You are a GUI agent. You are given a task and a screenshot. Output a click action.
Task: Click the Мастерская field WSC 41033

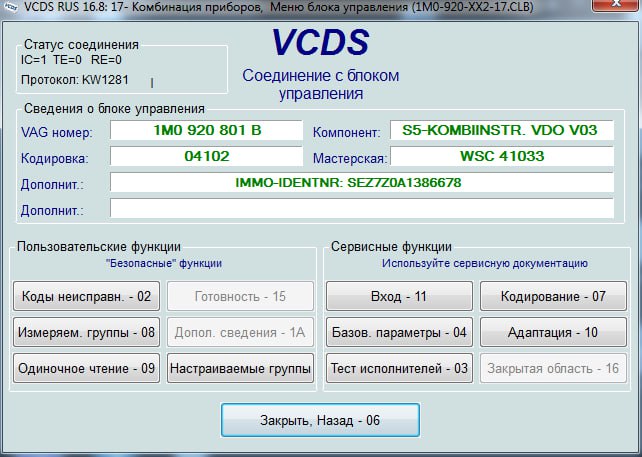coord(502,156)
